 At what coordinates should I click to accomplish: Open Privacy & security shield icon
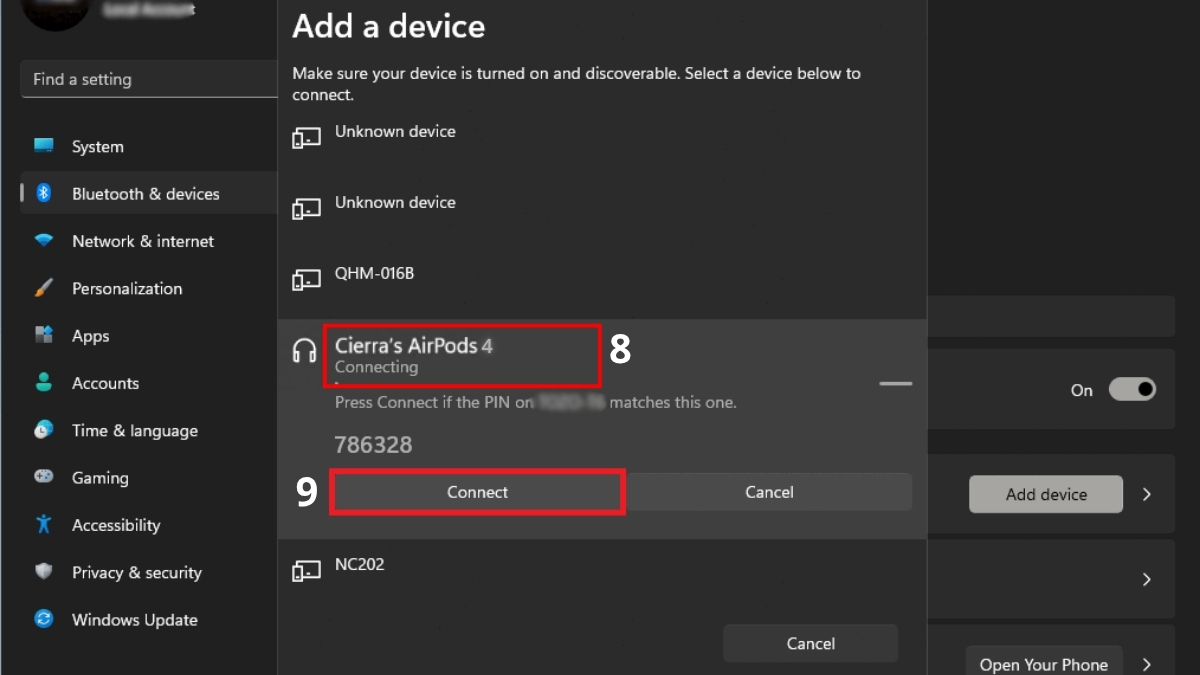pyautogui.click(x=44, y=572)
